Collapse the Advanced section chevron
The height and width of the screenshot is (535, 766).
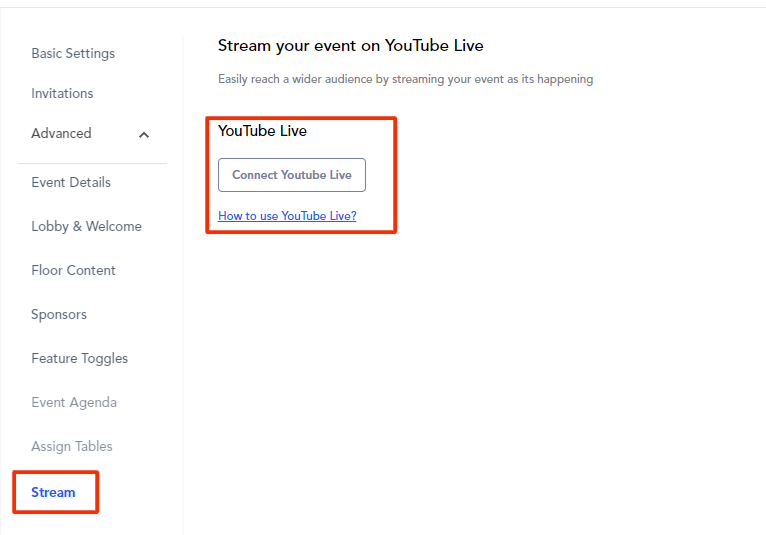coord(144,135)
